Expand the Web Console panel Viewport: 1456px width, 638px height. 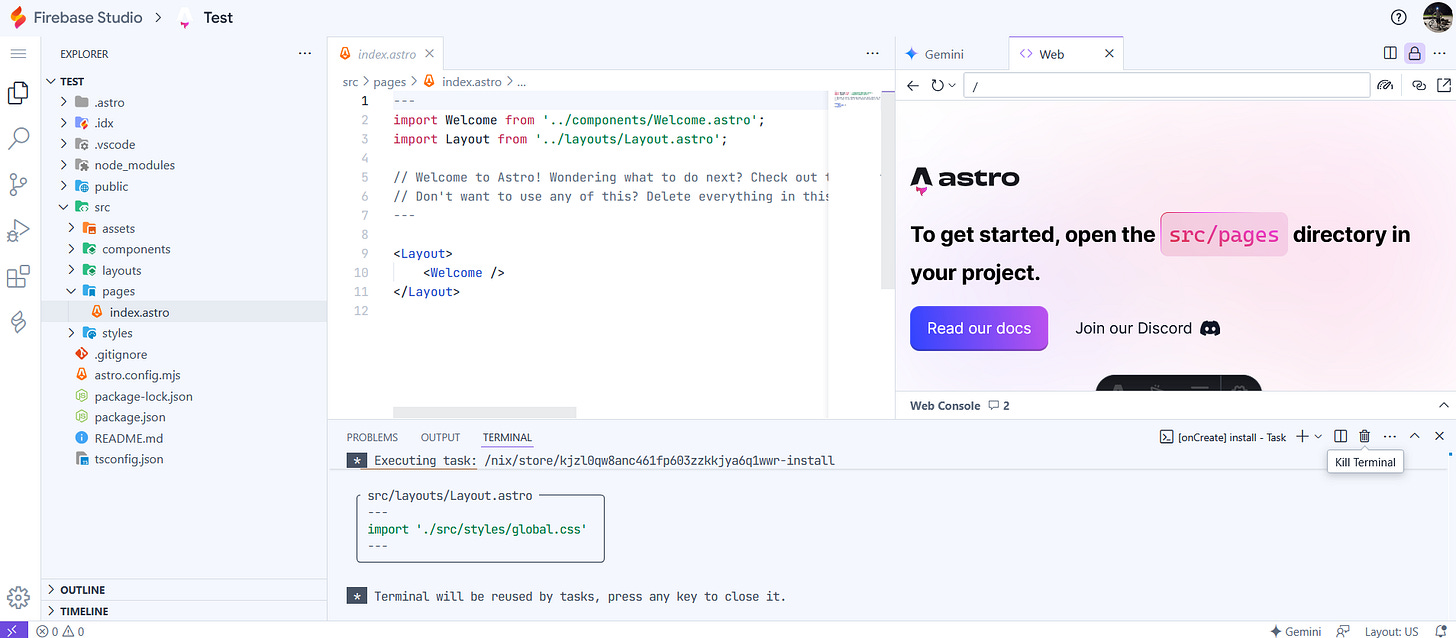click(x=1443, y=406)
